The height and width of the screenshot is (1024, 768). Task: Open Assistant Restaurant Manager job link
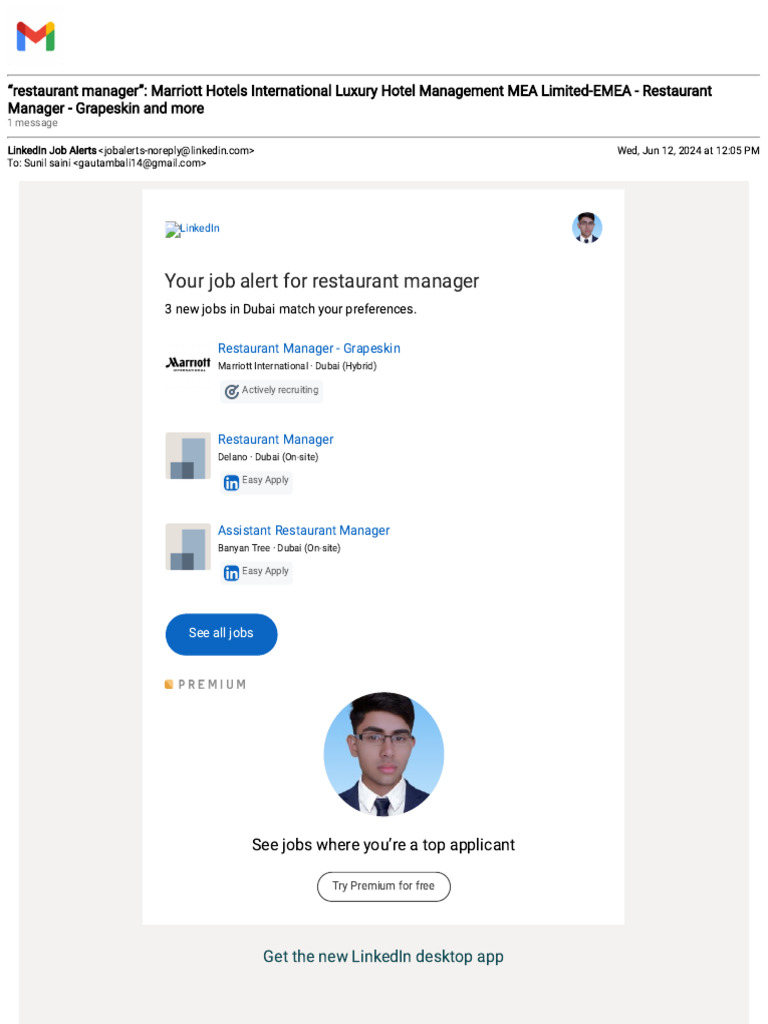pos(304,530)
